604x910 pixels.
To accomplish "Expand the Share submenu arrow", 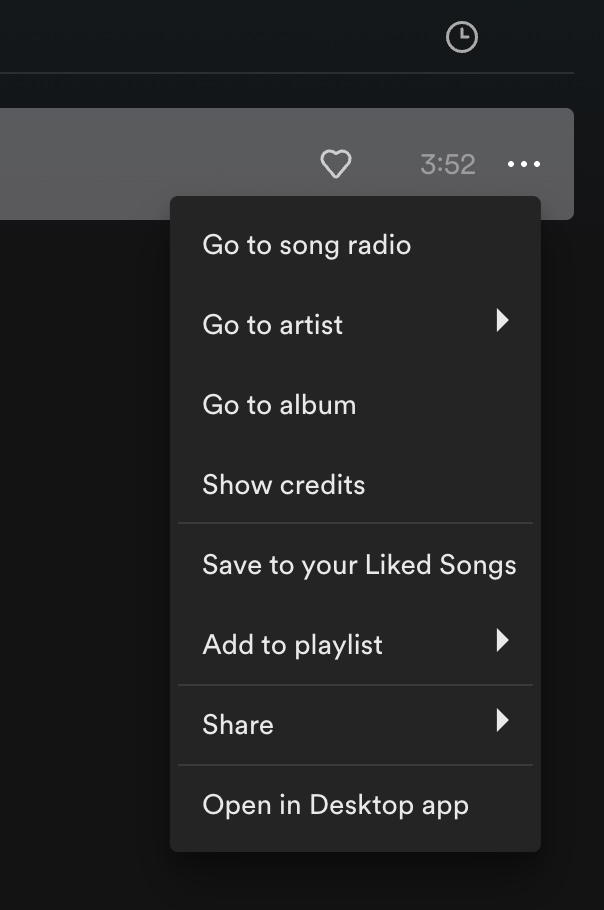I will click(502, 721).
